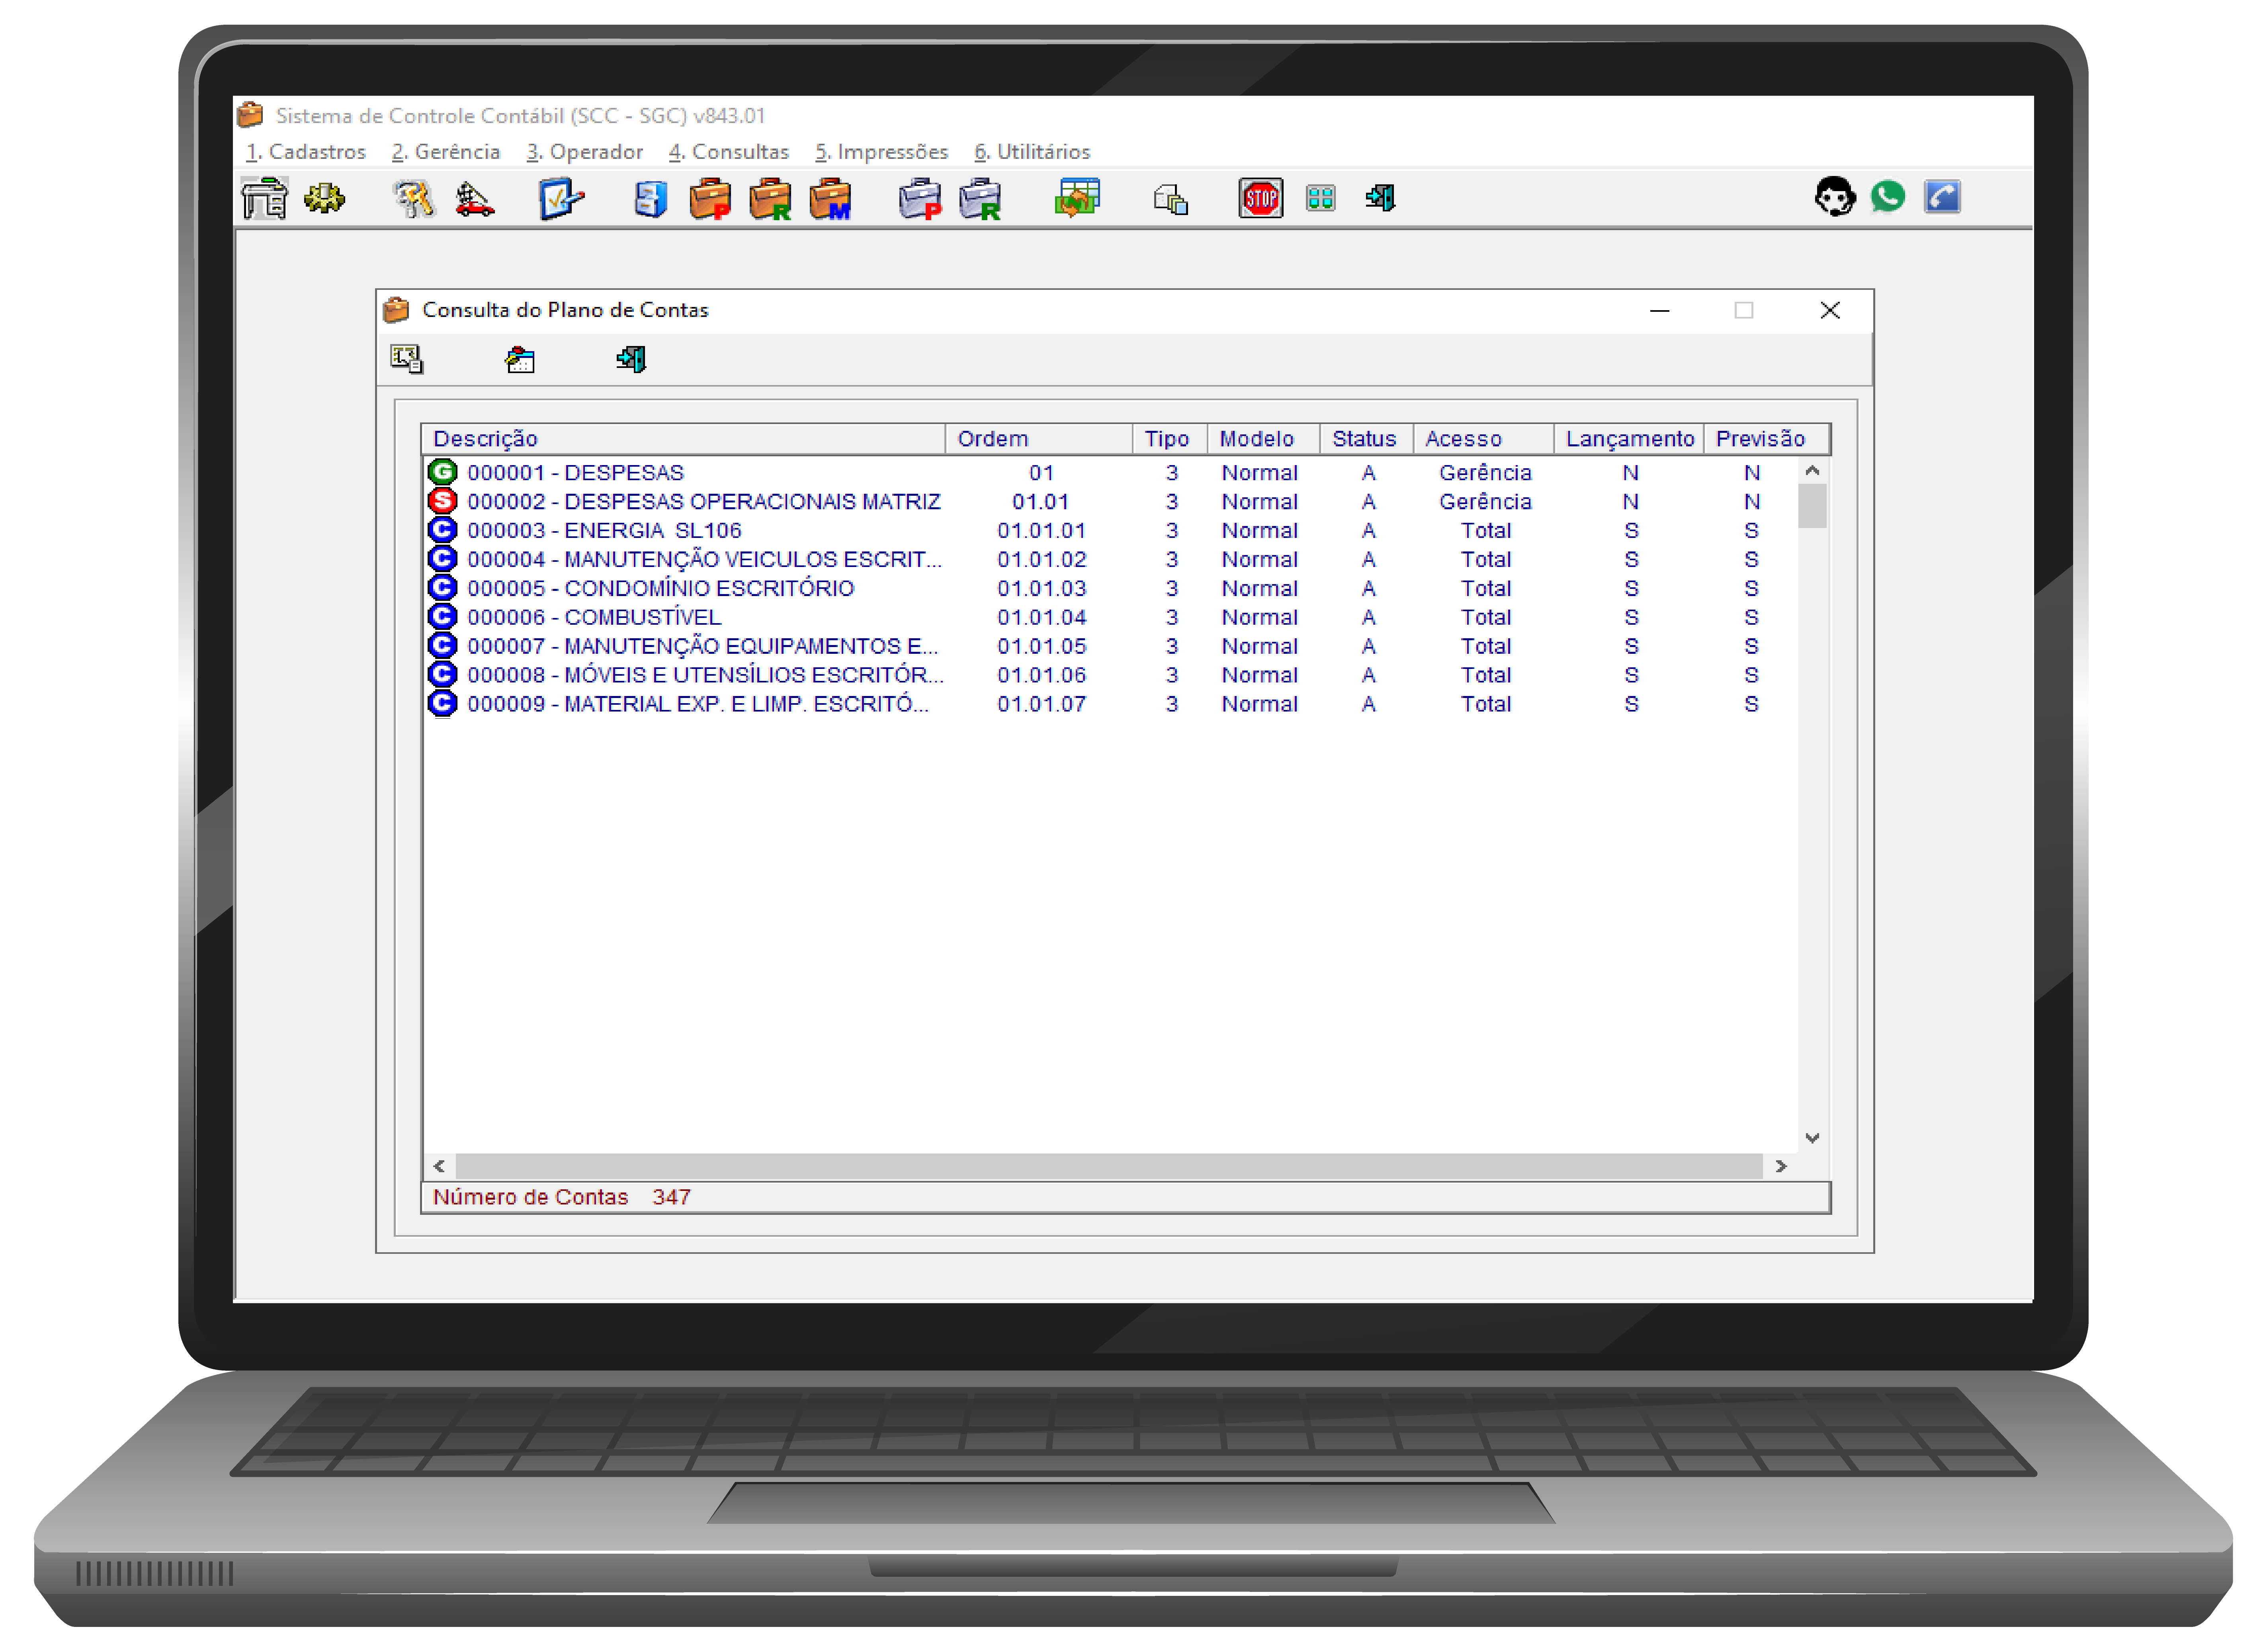The image size is (2267, 1652).
Task: Click the Ordem value 01.01.03
Action: click(1041, 588)
